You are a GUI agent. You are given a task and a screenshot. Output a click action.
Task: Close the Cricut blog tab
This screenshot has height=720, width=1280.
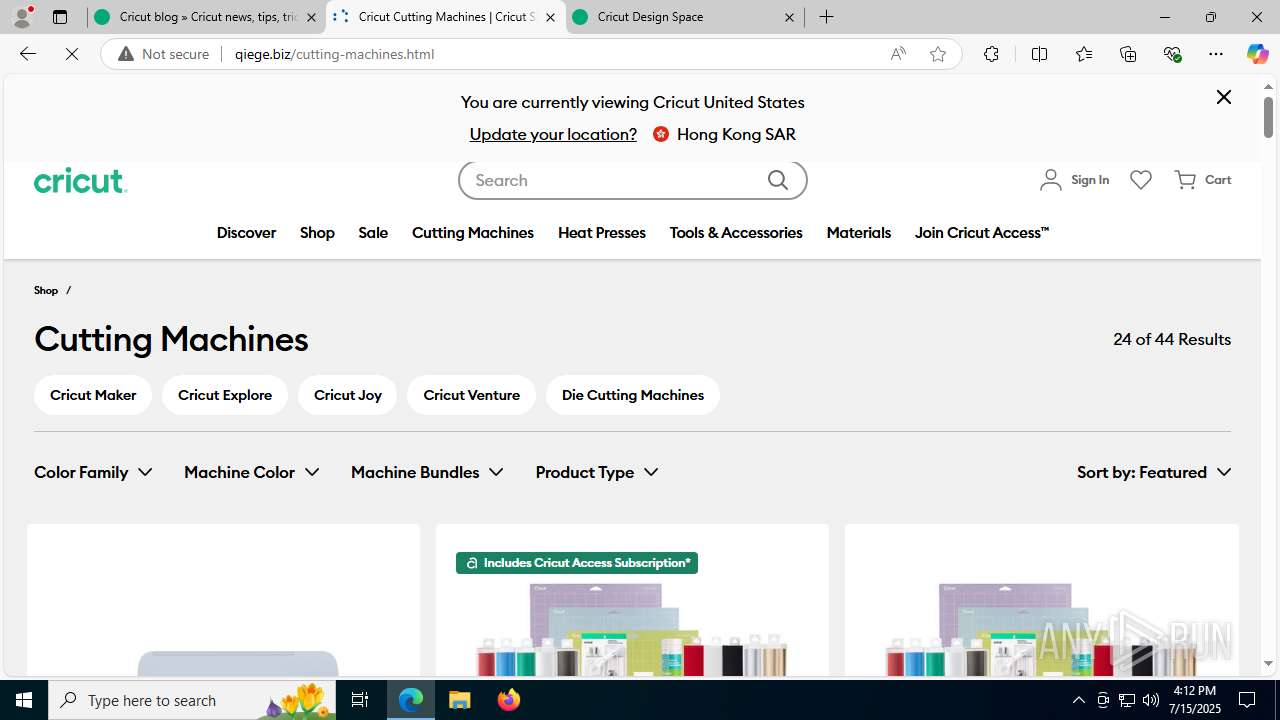click(x=311, y=17)
